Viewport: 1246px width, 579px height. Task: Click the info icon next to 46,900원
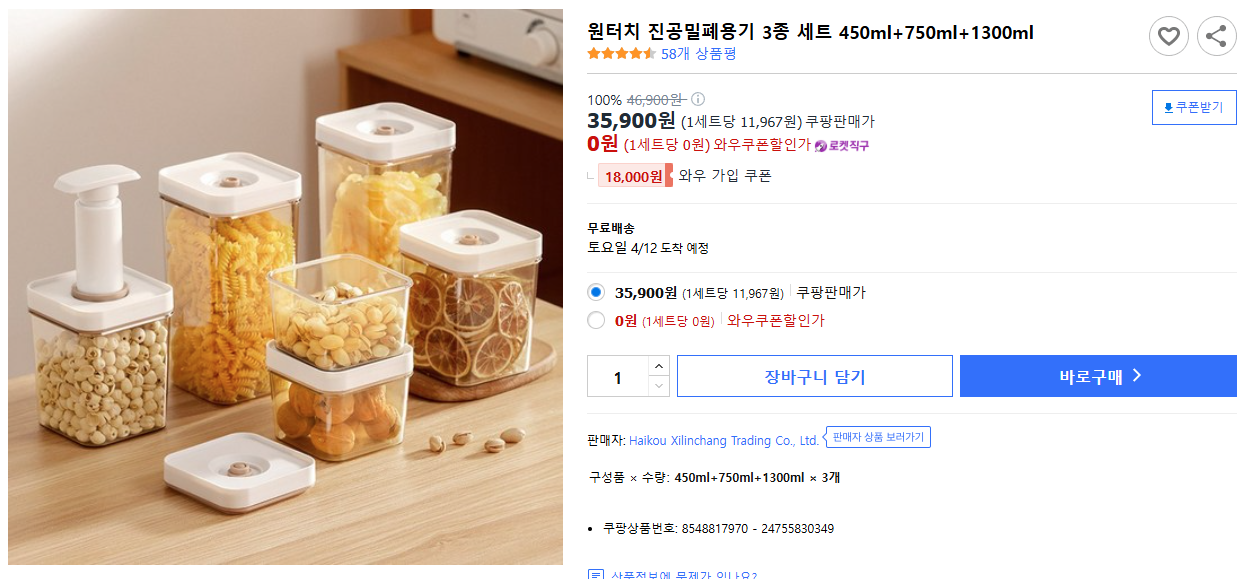pos(697,98)
